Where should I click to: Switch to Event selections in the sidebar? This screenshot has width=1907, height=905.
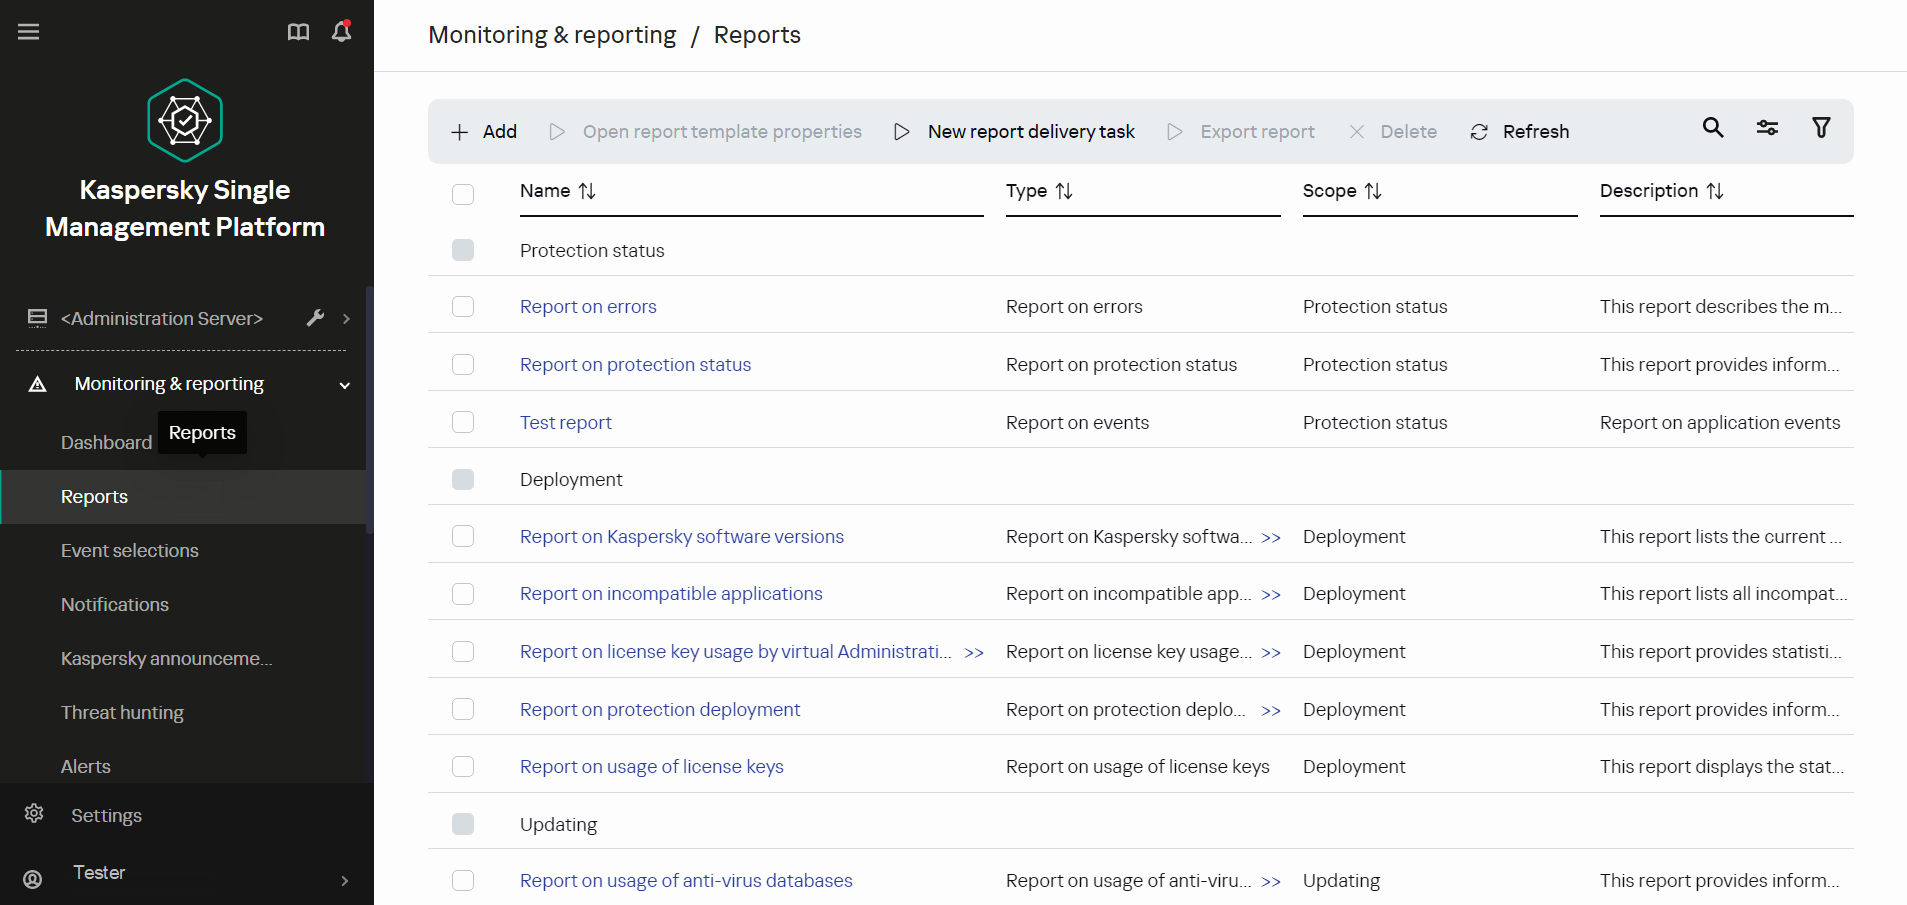[x=129, y=550]
